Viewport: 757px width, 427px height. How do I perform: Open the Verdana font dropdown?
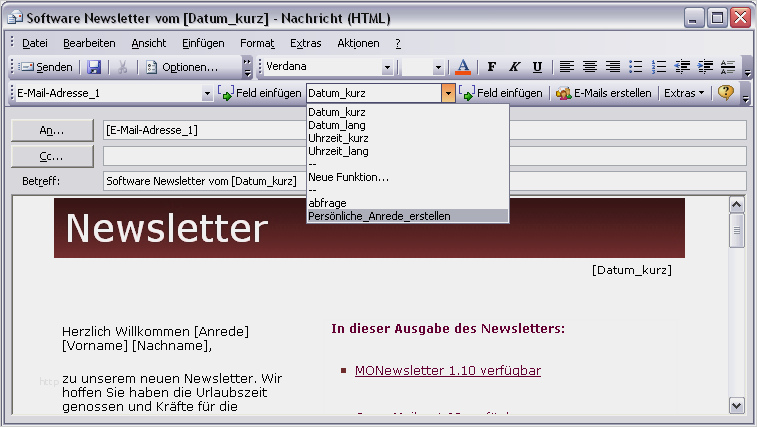click(x=387, y=67)
